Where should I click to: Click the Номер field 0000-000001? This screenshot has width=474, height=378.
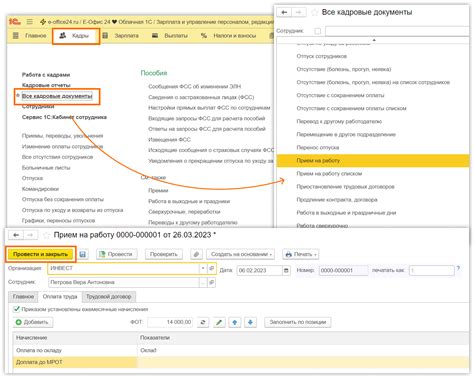pyautogui.click(x=343, y=270)
